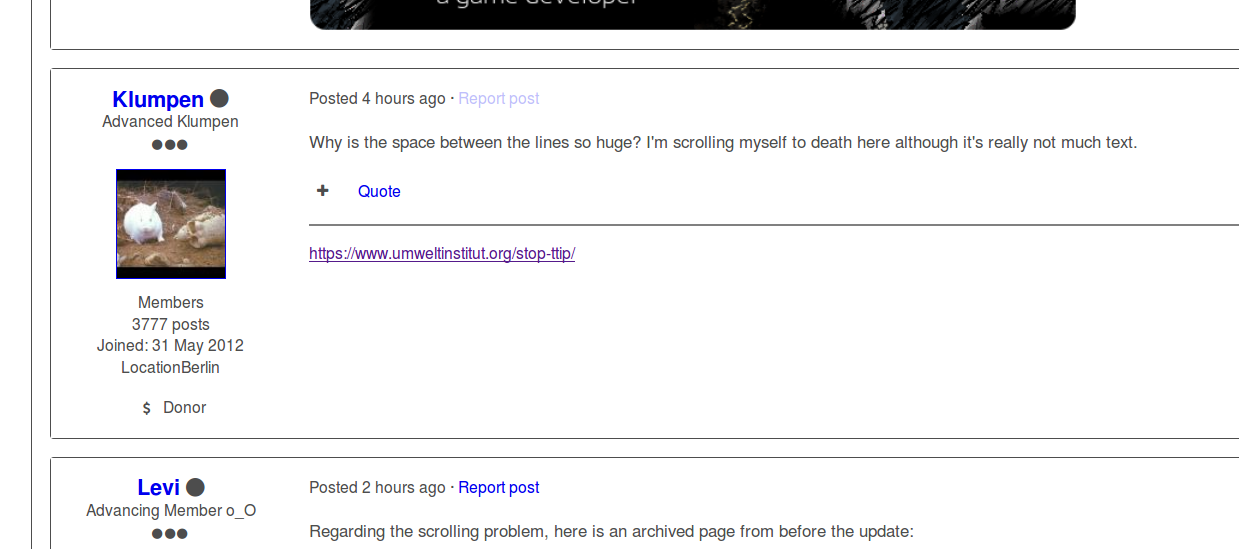
Task: Click the offline status circle beside Klumpen
Action: point(219,98)
